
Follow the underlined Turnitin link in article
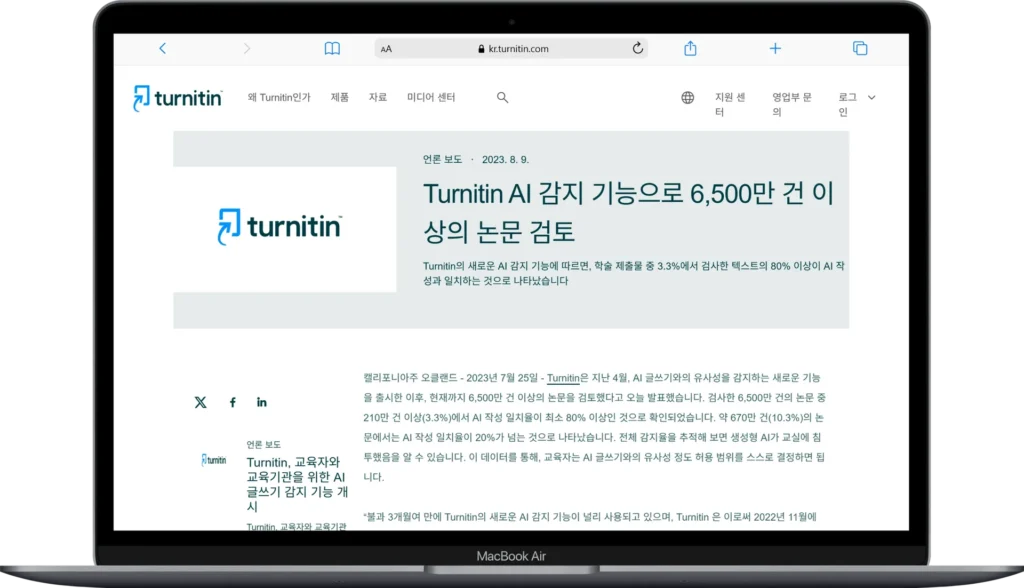tap(563, 378)
